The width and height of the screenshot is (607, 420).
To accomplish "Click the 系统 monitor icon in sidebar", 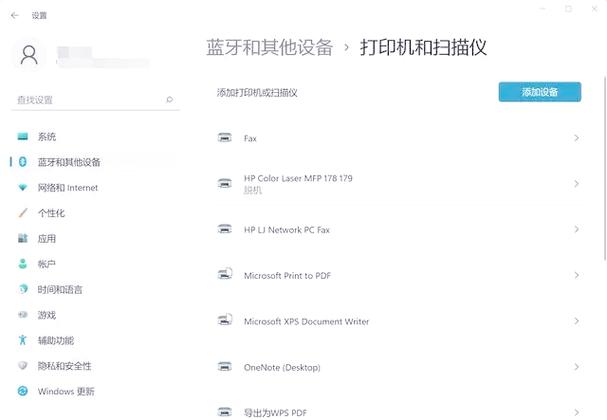I will [x=23, y=136].
